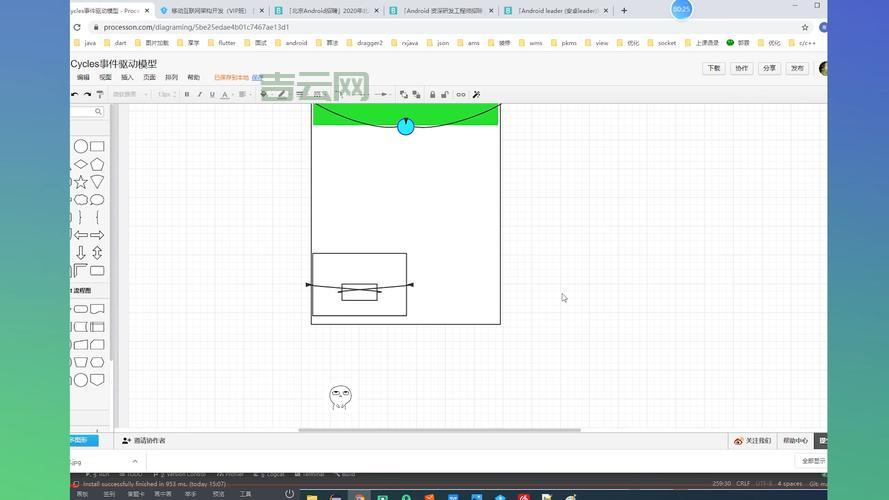Select the right arrow shape
The width and height of the screenshot is (889, 500).
click(98, 235)
